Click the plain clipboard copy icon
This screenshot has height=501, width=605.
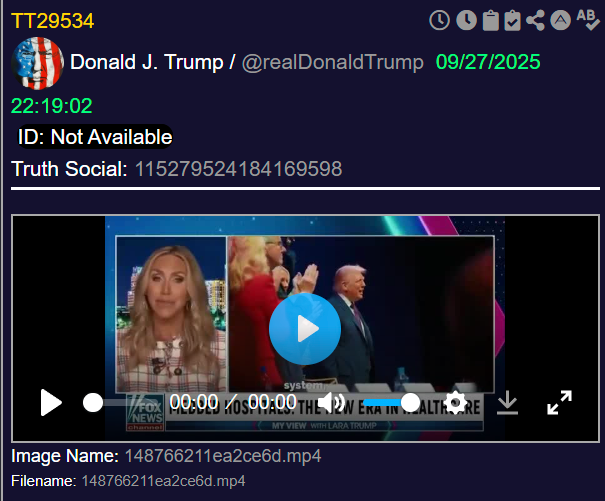pyautogui.click(x=490, y=20)
